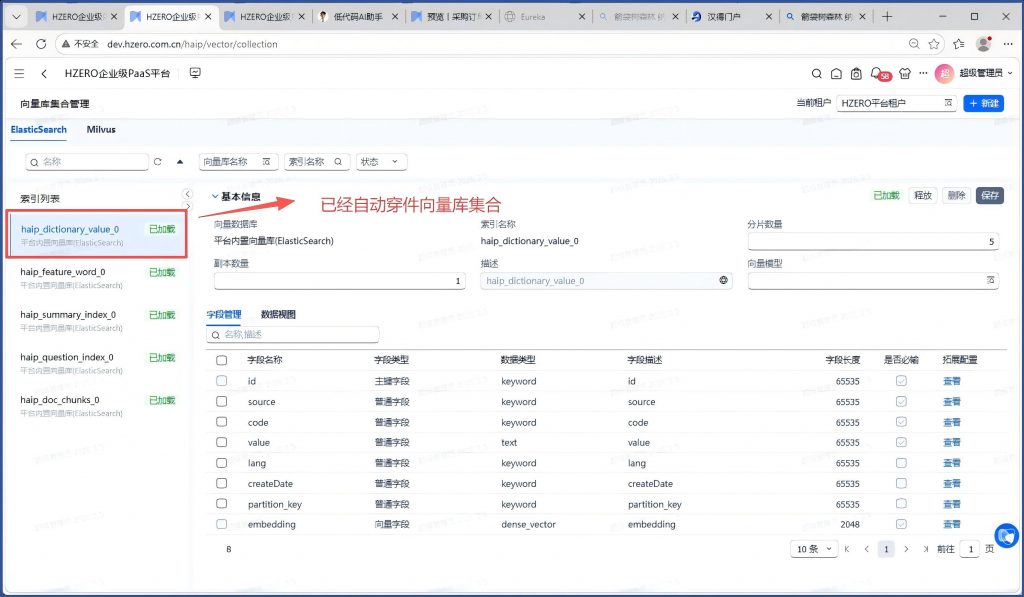Open the 10 条 page size dropdown
Image resolution: width=1024 pixels, height=597 pixels.
click(813, 549)
